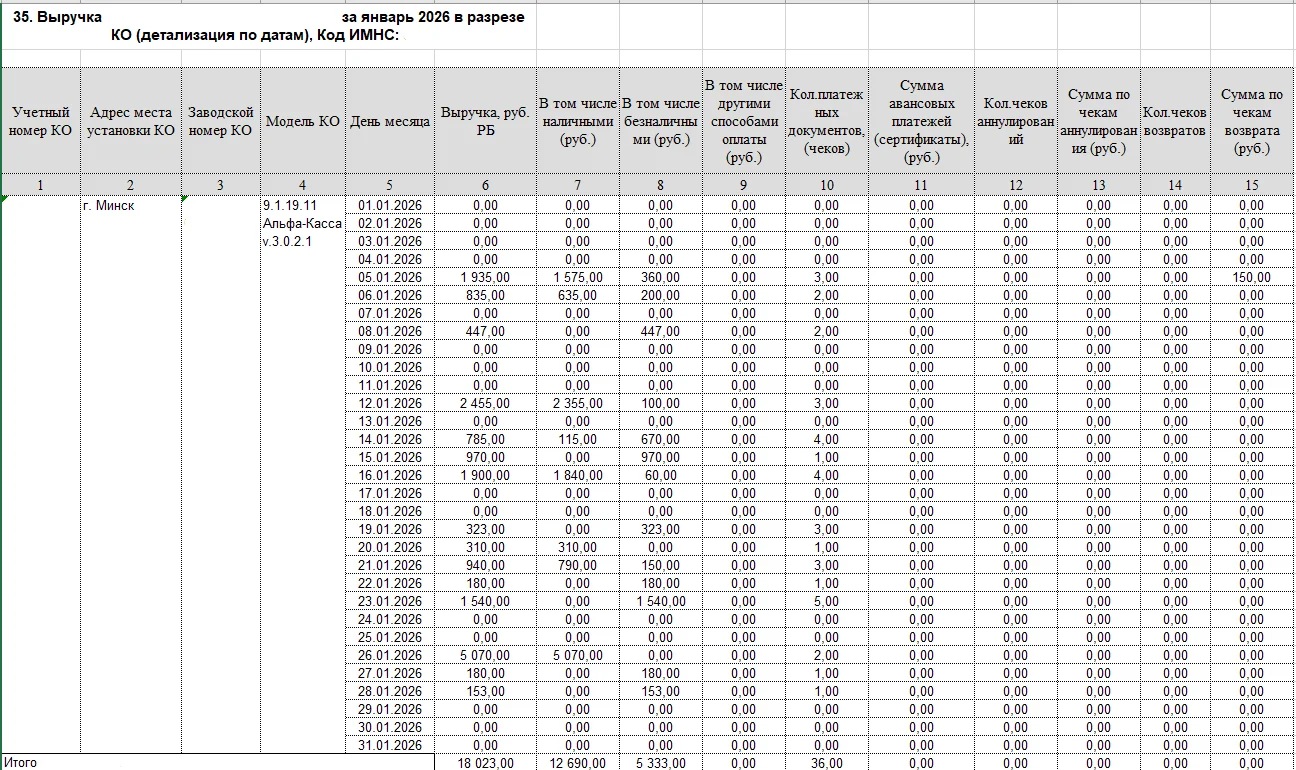Click the date cell 26.01.2026
1296x770 pixels.
point(390,655)
